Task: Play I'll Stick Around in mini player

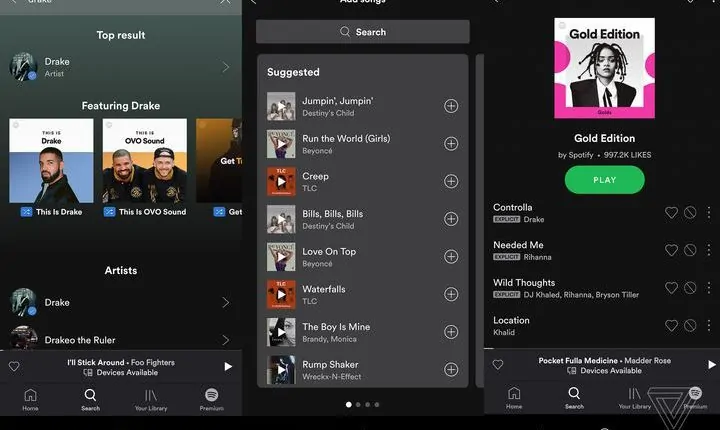Action: pos(228,367)
